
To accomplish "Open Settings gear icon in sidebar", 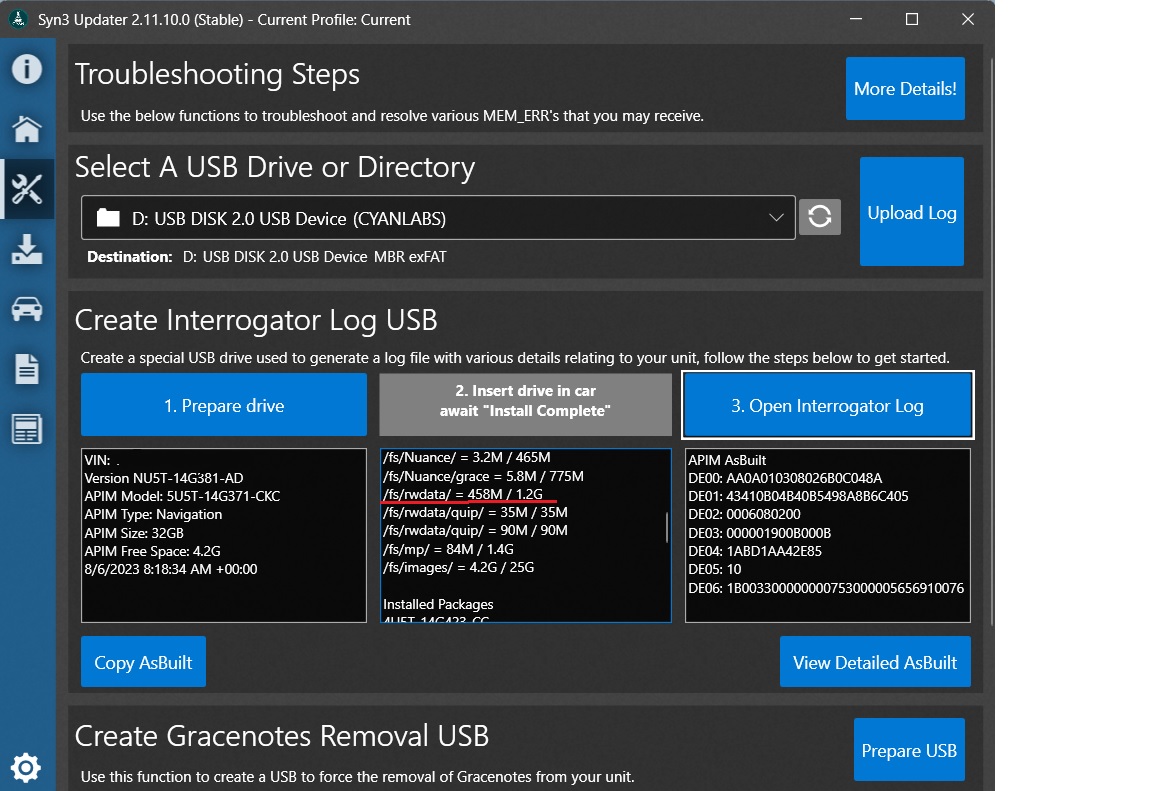I will coord(26,767).
